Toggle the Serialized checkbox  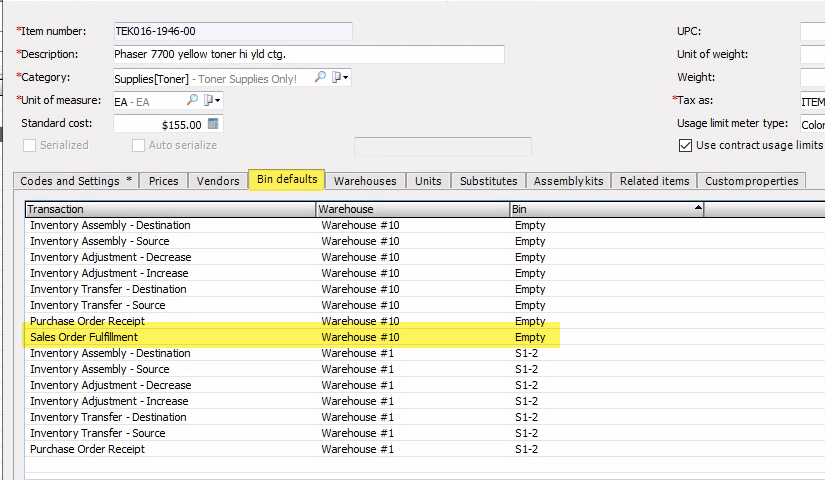[29, 145]
